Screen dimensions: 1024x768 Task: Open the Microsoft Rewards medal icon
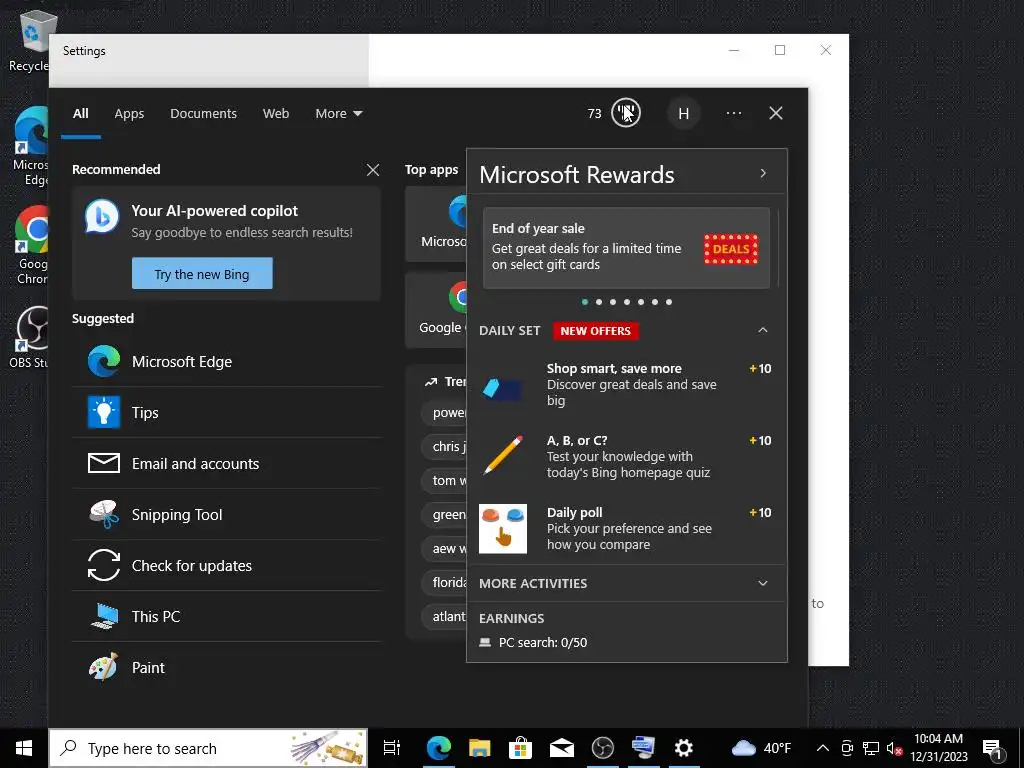626,113
